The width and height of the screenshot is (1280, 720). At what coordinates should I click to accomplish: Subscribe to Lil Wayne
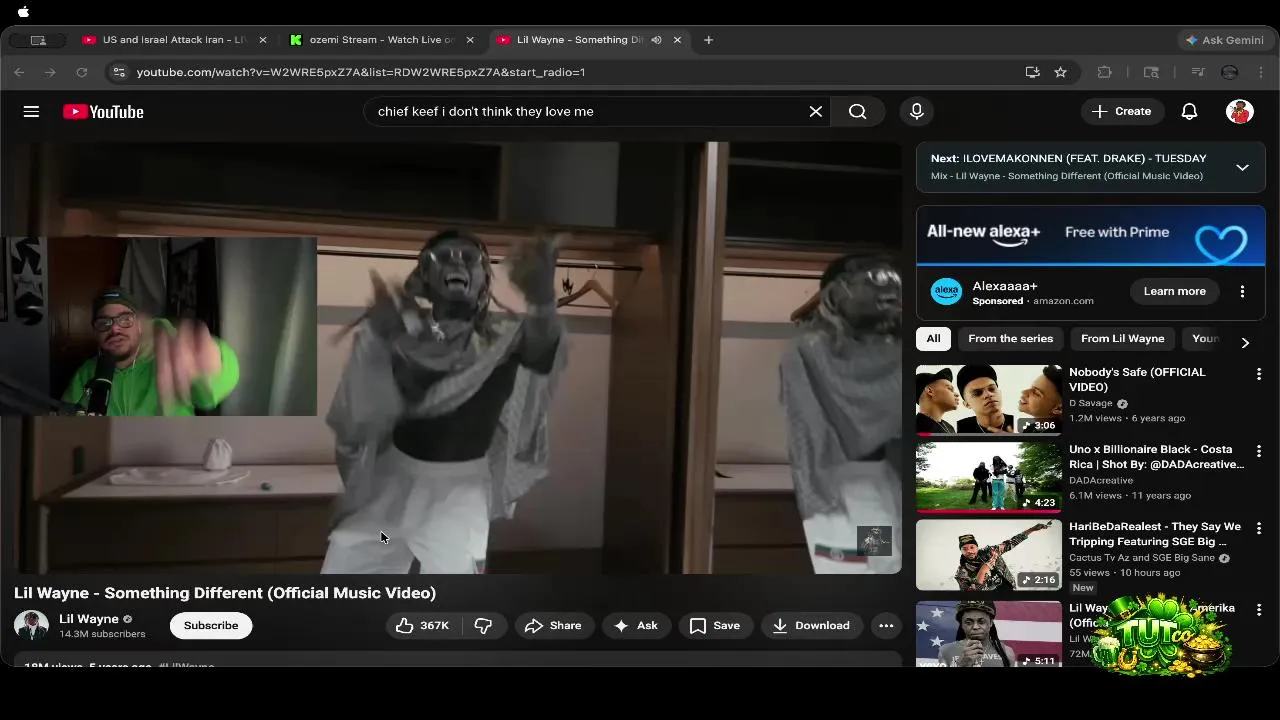(211, 625)
